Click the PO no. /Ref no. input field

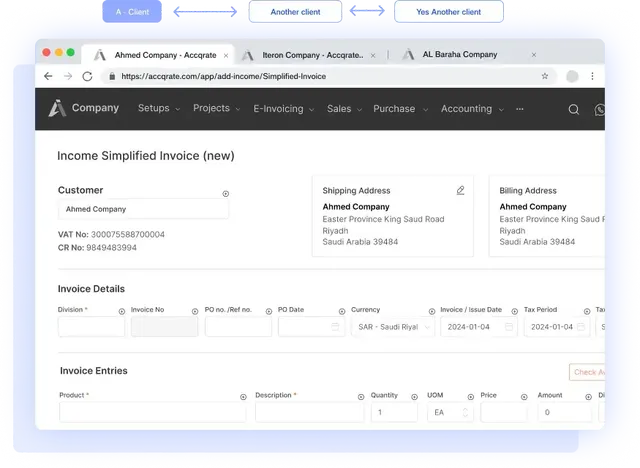click(x=238, y=327)
